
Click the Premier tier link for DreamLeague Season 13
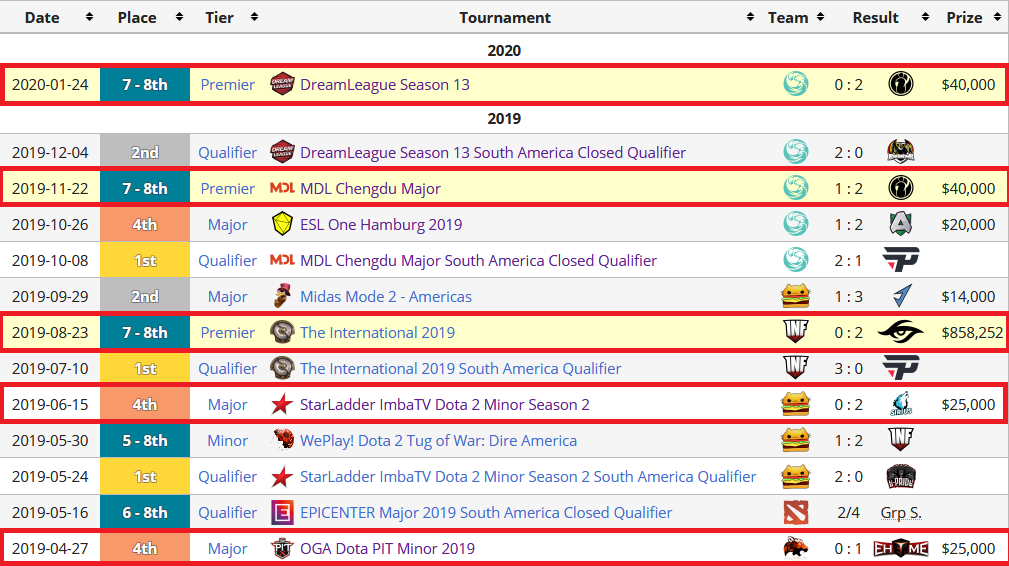coord(227,84)
